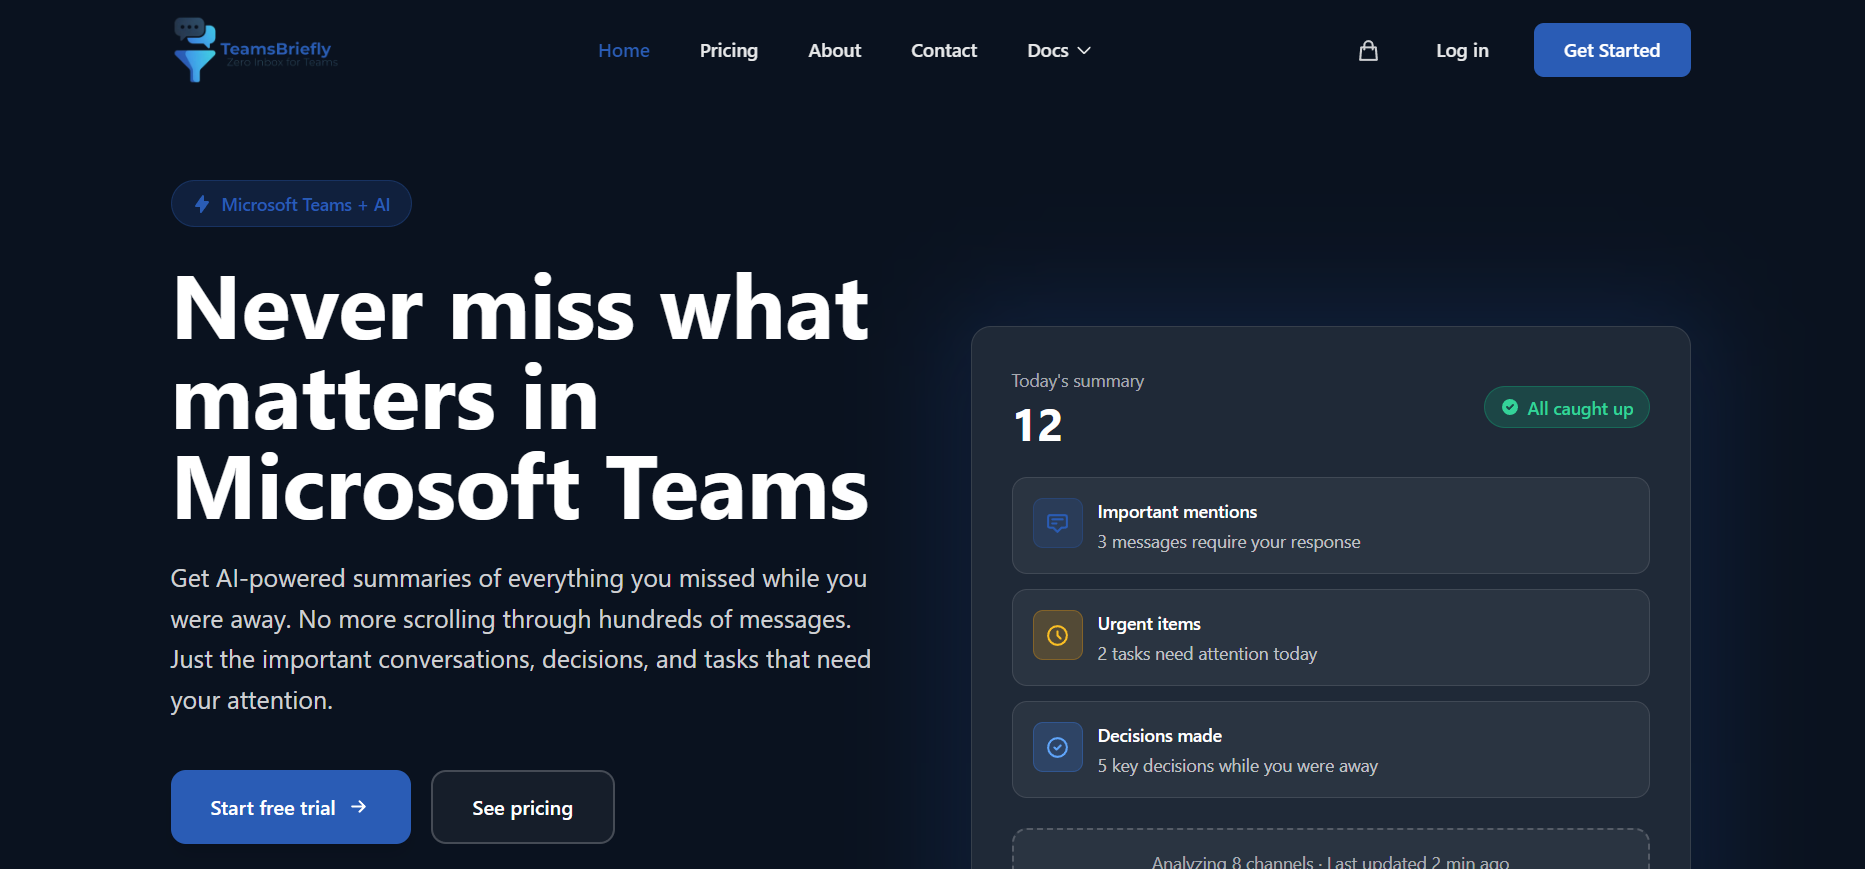Click the Important mentions message icon
This screenshot has height=869, width=1865.
coord(1057,523)
